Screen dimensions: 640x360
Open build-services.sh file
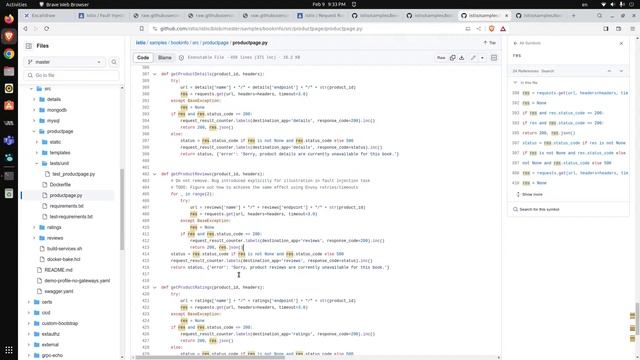(64, 249)
